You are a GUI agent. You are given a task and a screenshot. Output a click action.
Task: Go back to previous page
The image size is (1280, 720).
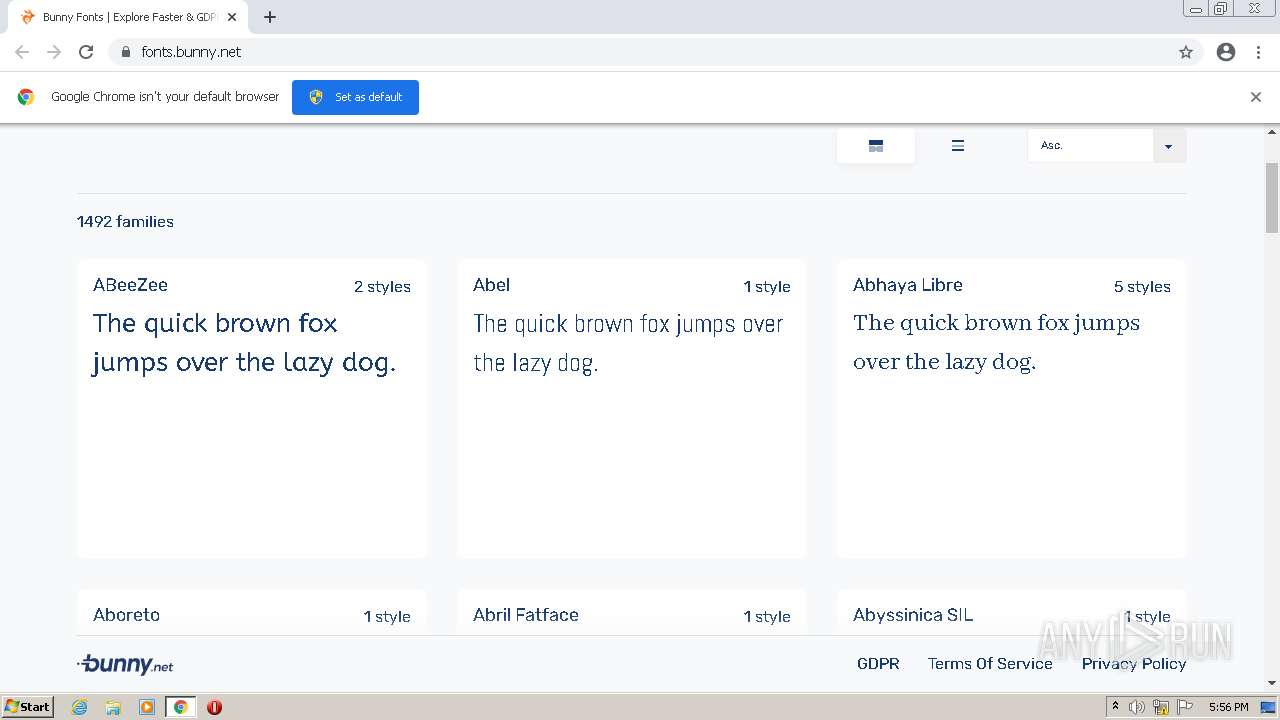[x=22, y=52]
